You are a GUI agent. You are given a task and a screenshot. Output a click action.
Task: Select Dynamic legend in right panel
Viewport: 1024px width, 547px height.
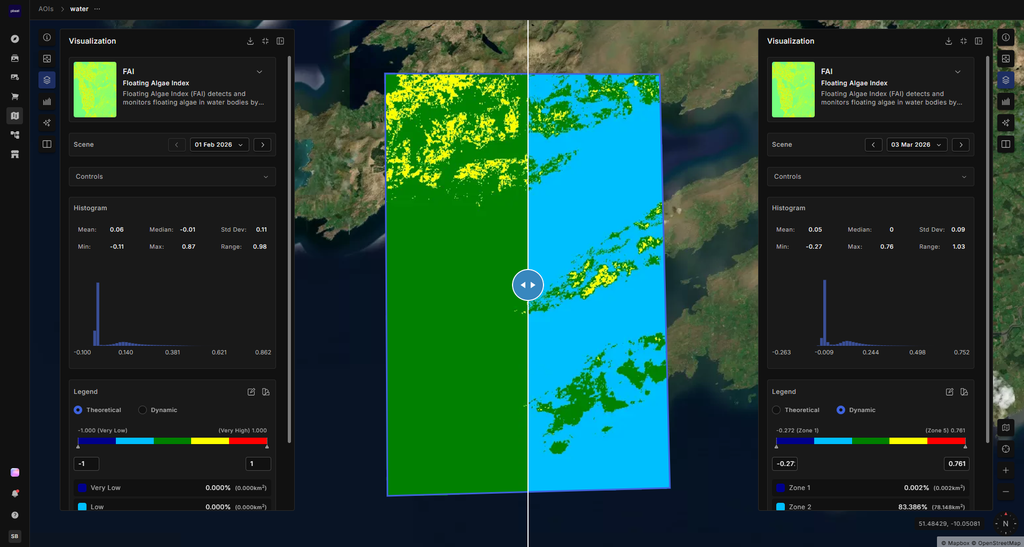(856, 410)
